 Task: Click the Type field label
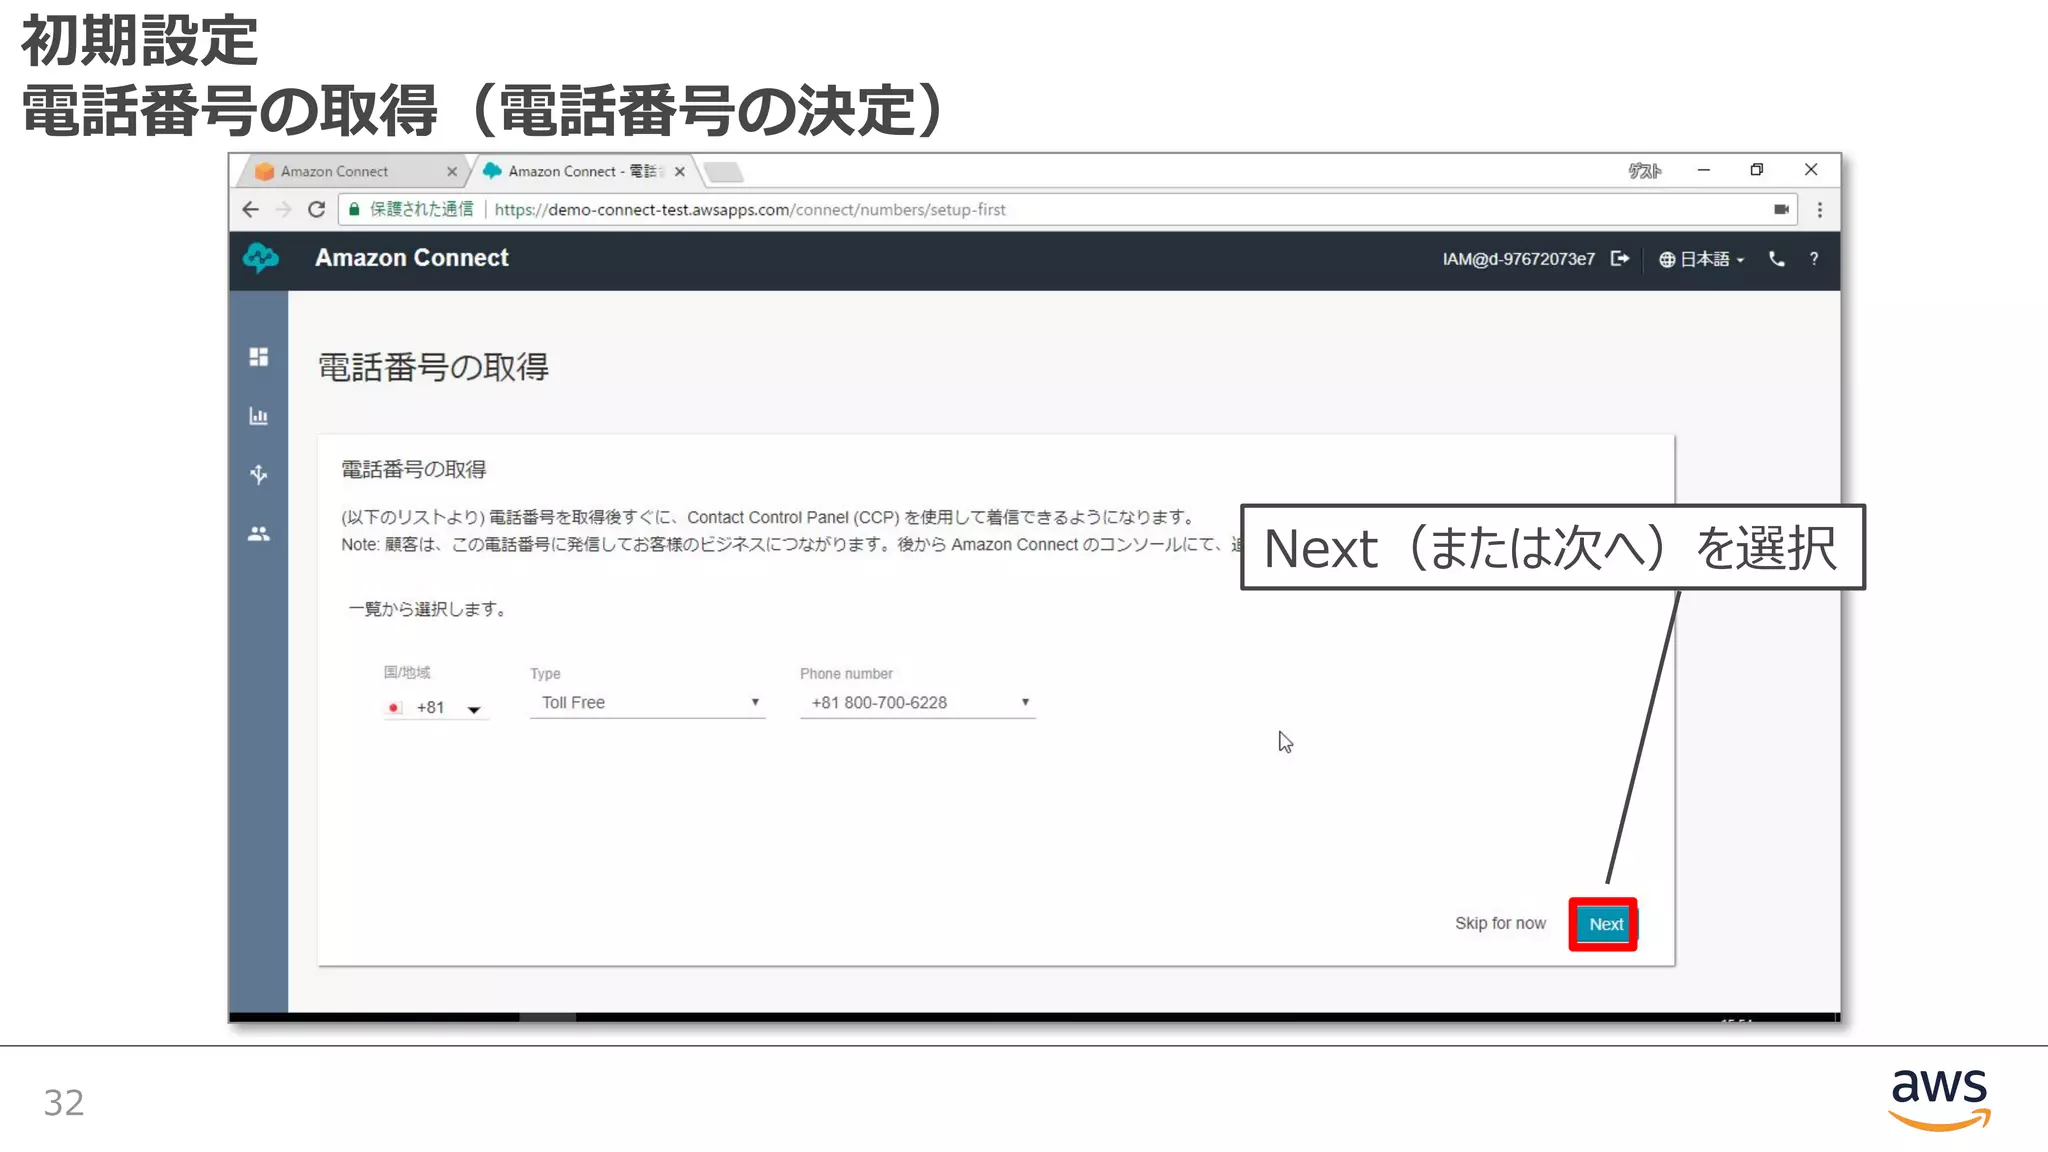click(x=545, y=674)
